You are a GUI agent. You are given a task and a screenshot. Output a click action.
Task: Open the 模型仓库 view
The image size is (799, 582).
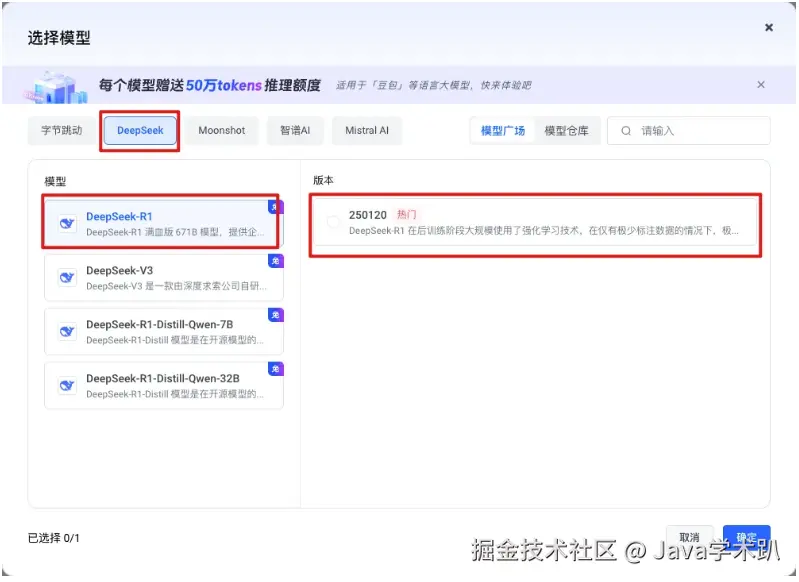coord(566,131)
